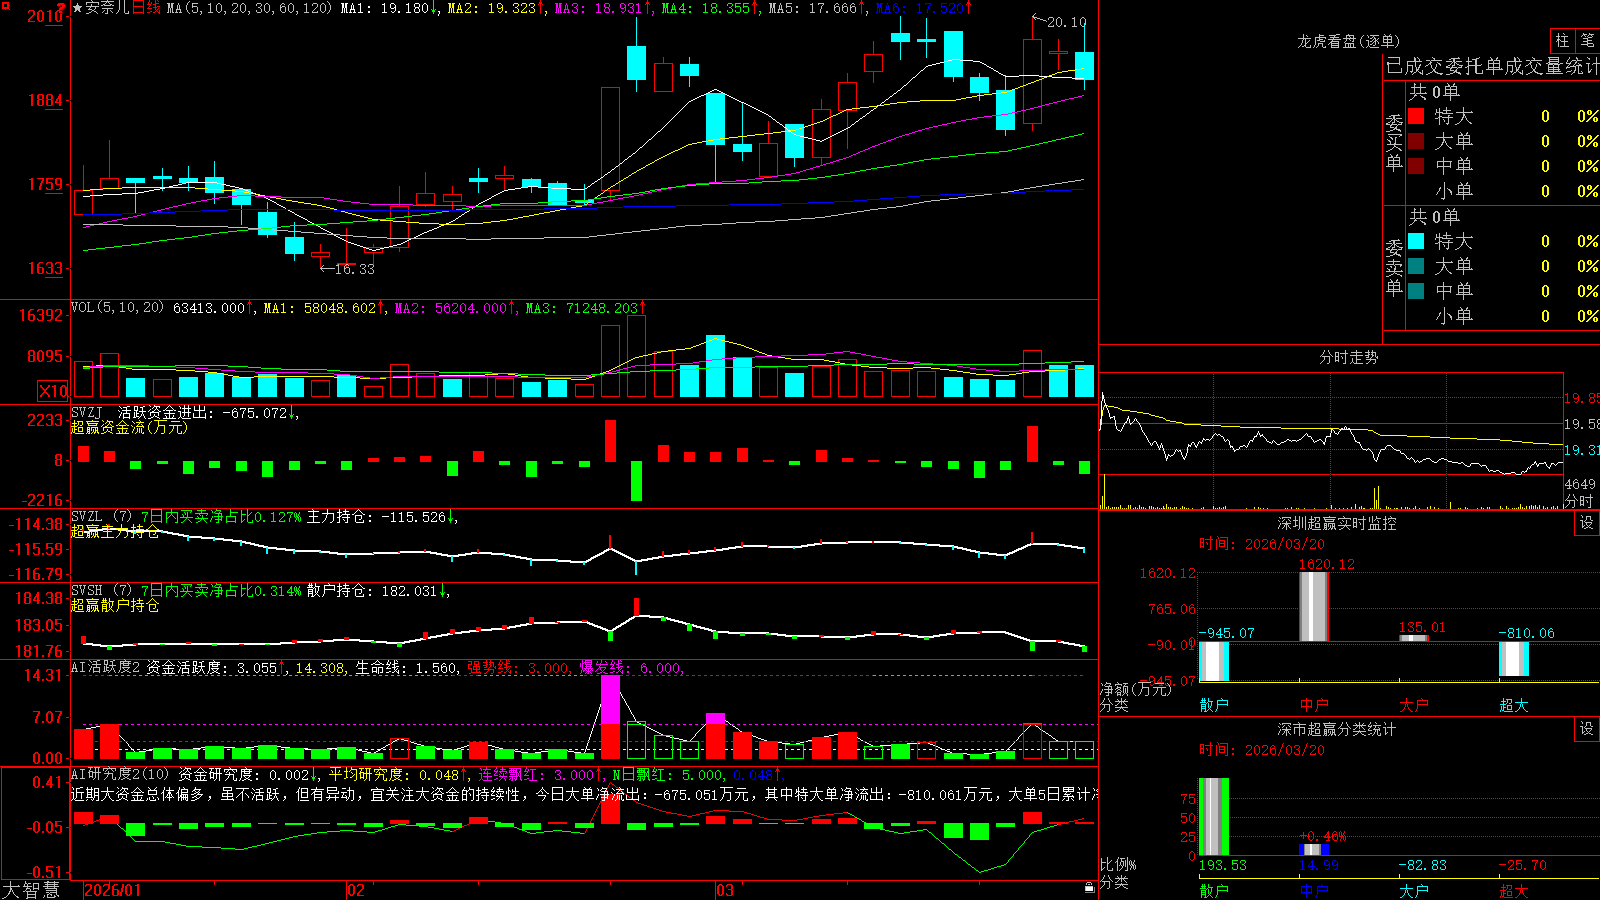Click the -82.83 value in 分类统计

click(x=1423, y=865)
